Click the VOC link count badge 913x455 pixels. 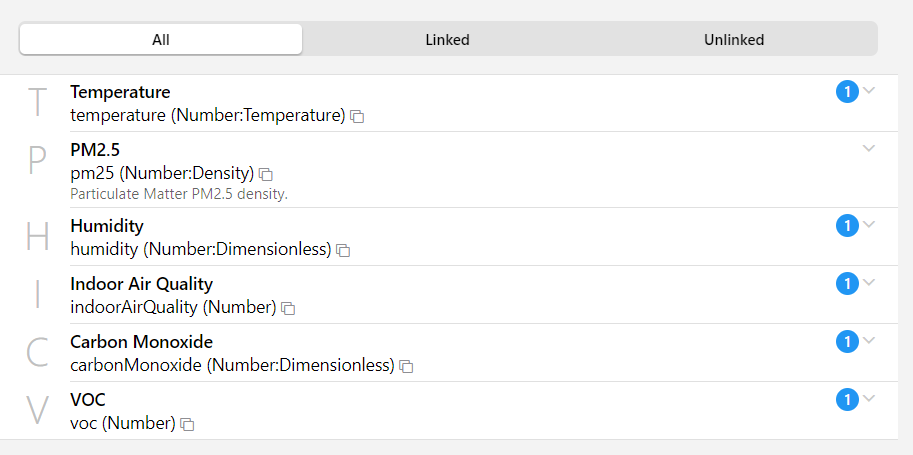tap(847, 400)
